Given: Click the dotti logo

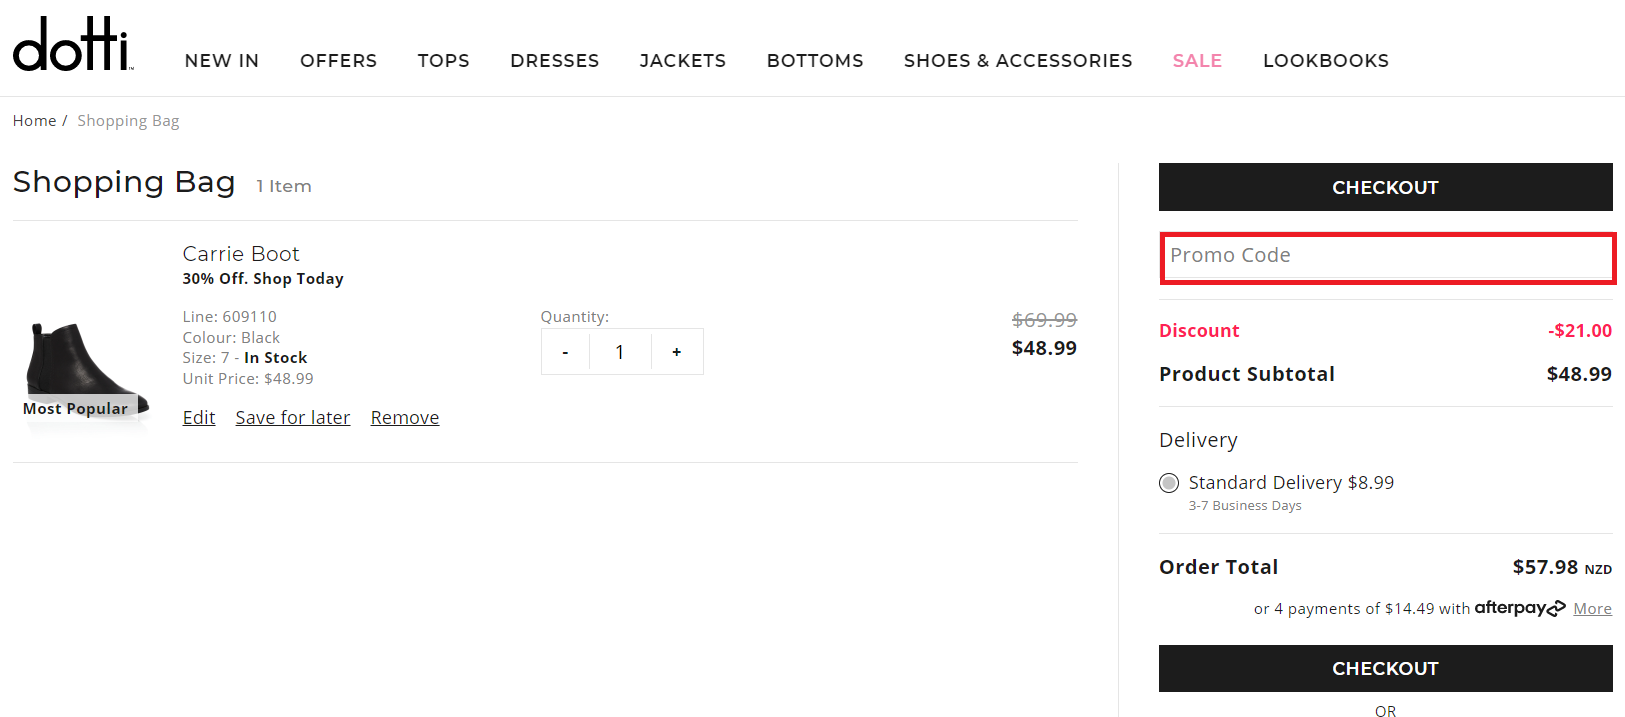Looking at the screenshot, I should (x=72, y=45).
